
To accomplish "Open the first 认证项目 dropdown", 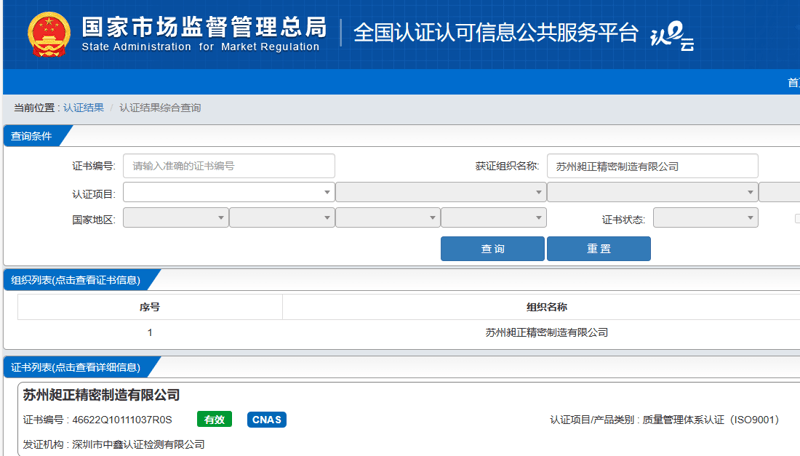I will pos(229,192).
